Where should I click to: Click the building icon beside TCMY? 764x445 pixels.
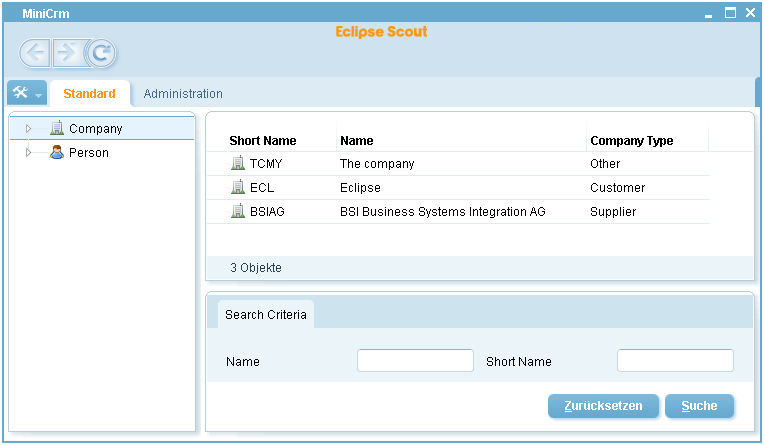tap(238, 163)
